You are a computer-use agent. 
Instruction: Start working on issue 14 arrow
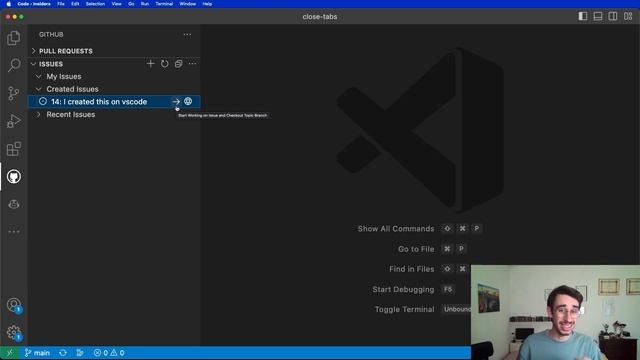click(176, 102)
